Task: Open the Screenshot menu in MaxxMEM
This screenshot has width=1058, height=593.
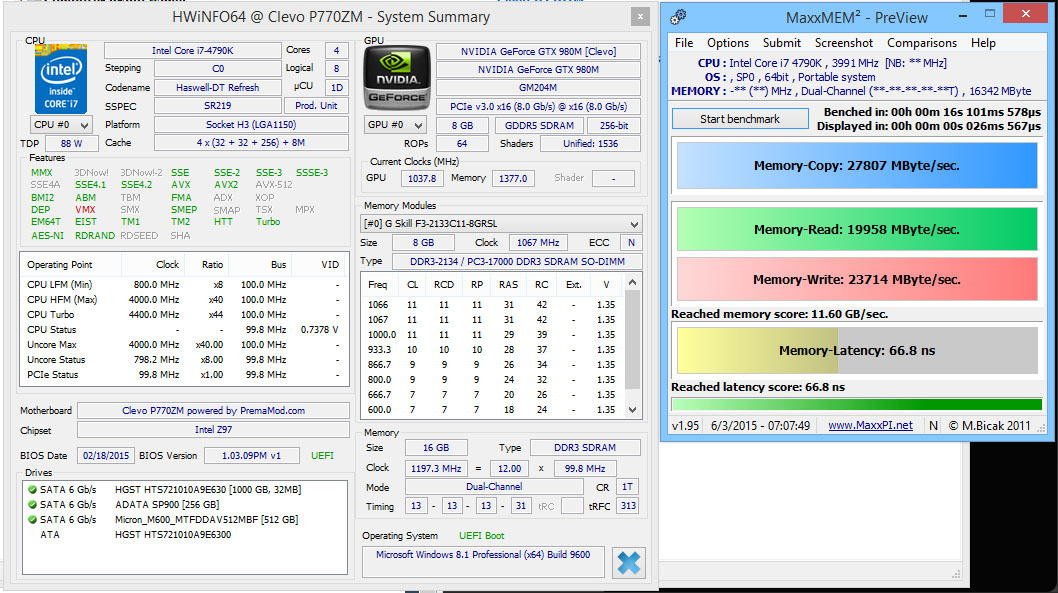Action: [843, 43]
